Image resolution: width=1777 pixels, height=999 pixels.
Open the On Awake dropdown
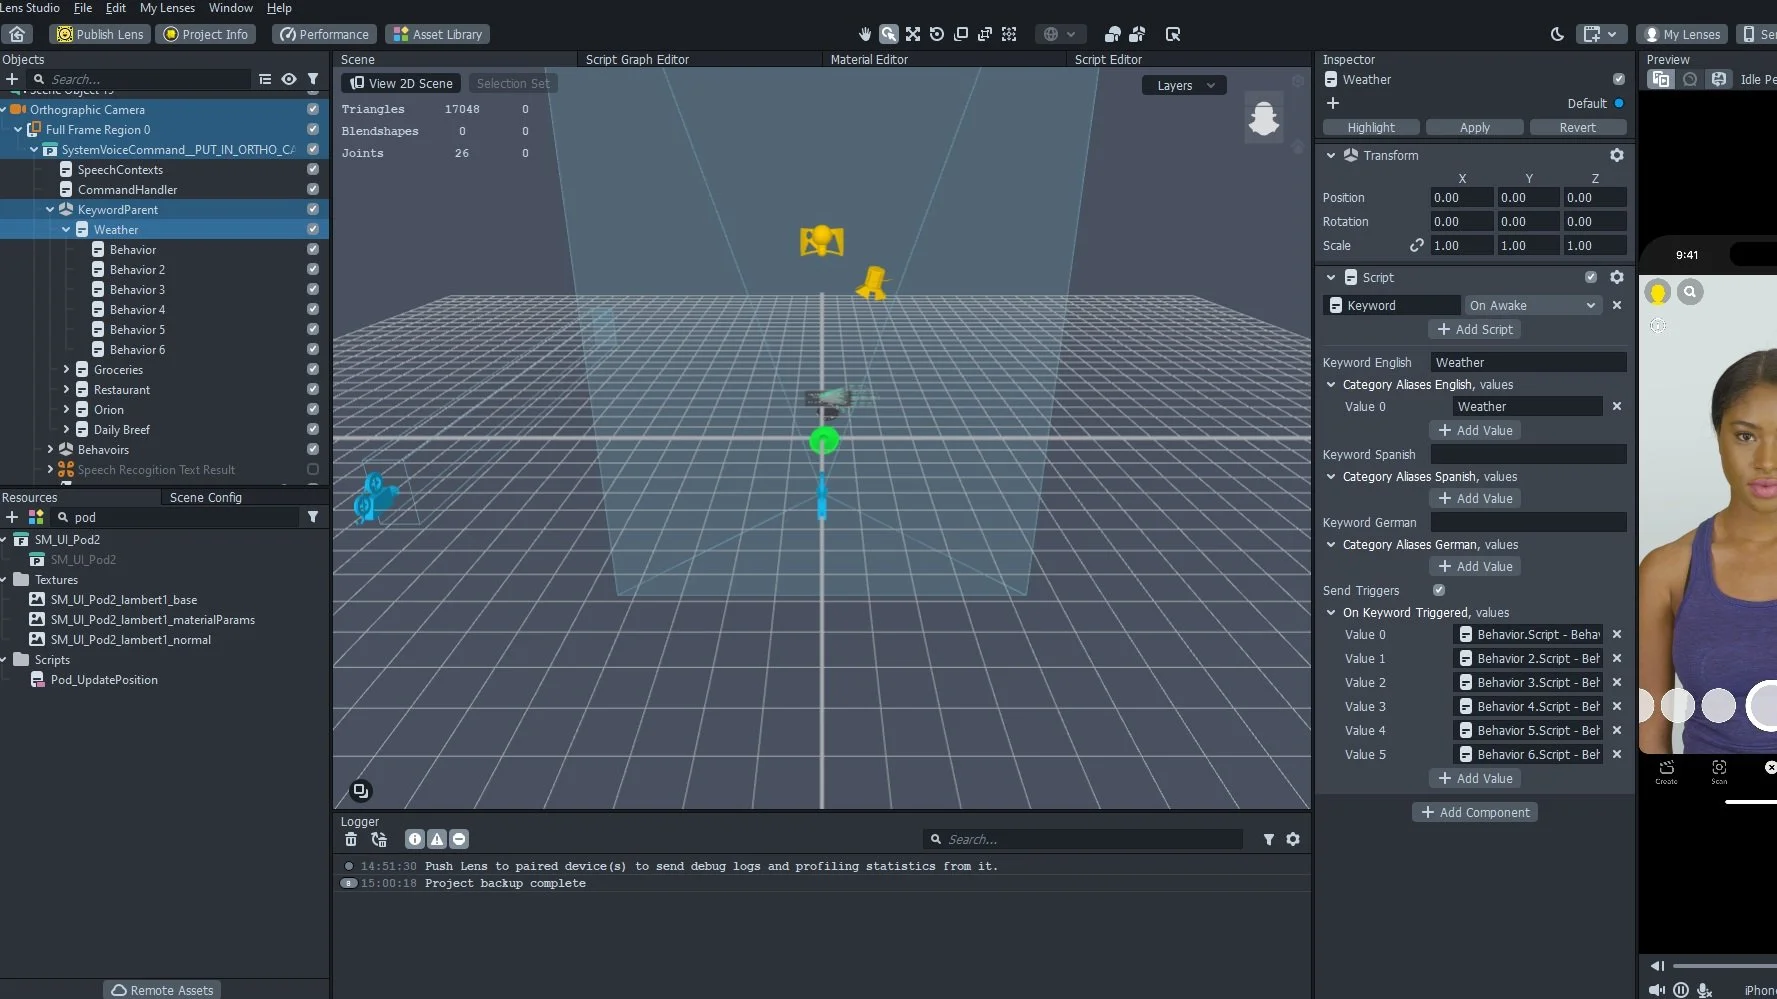[x=1532, y=305]
